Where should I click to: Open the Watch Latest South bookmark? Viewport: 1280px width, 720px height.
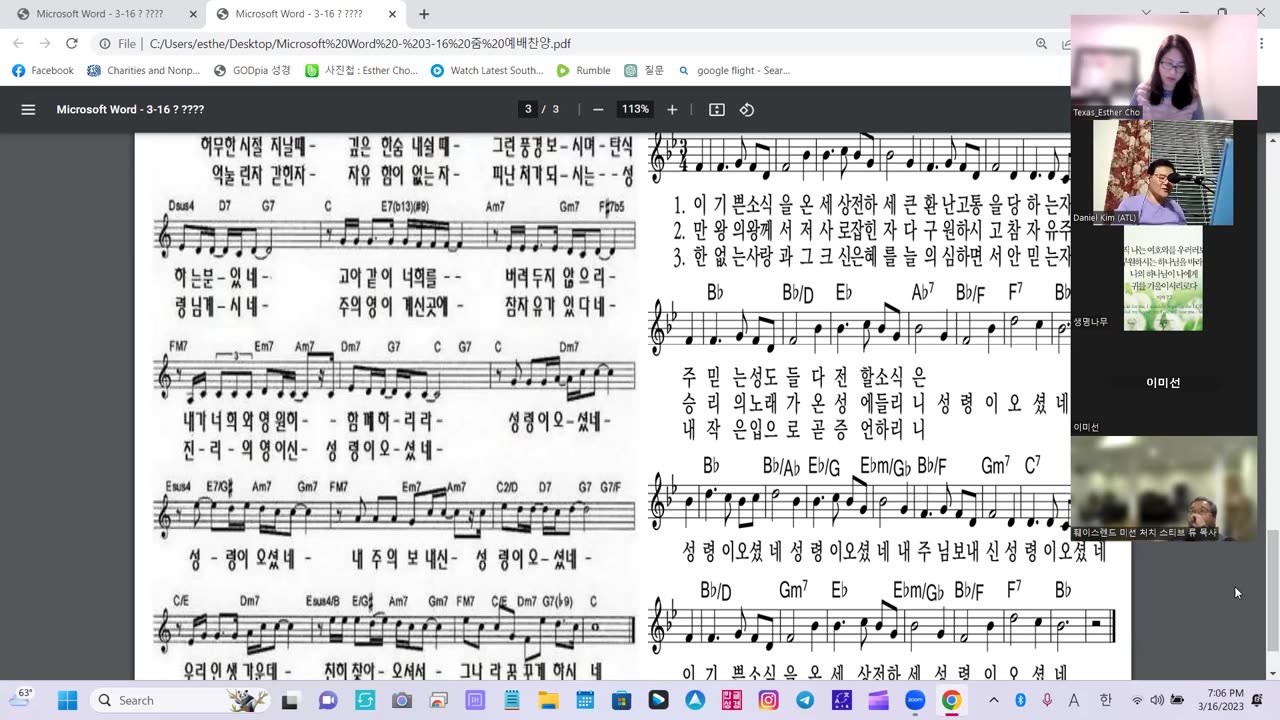487,71
